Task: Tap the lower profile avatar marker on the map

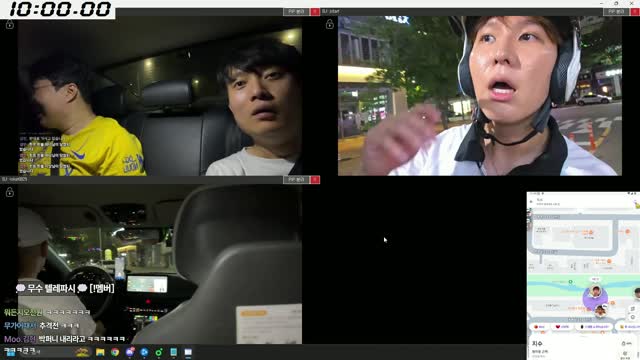Action: [600, 311]
